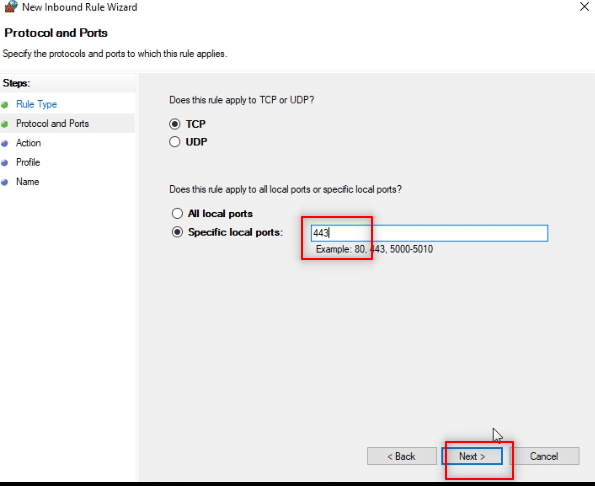Viewport: 595px width, 486px height.
Task: Click the Next button
Action: [472, 456]
